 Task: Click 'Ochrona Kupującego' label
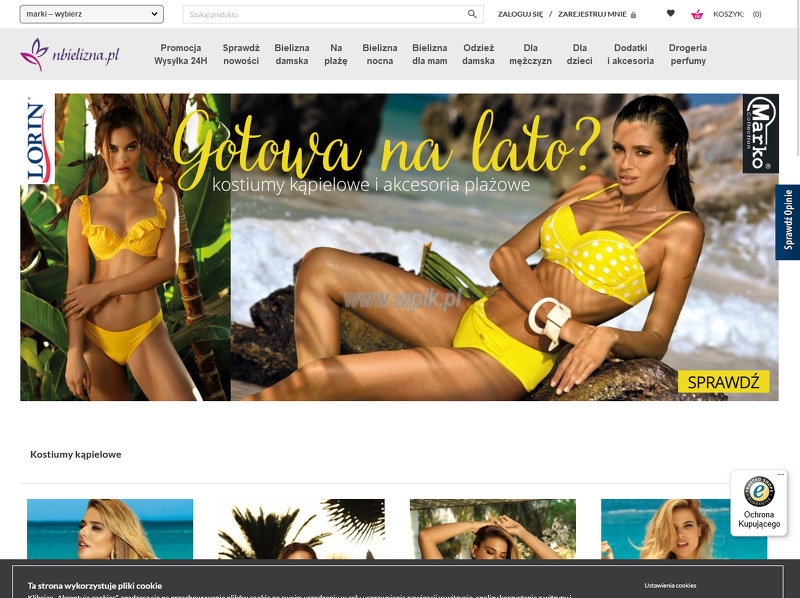click(759, 519)
